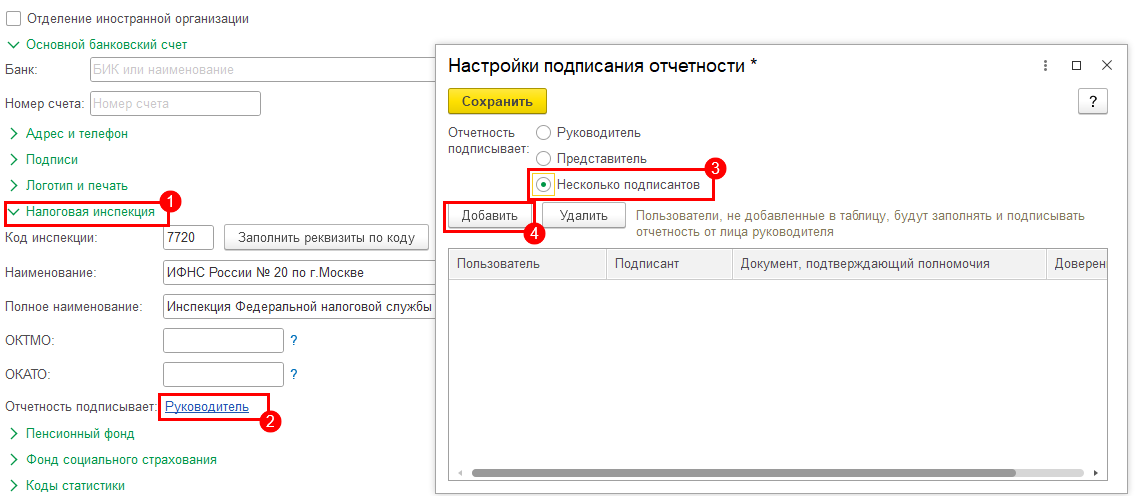This screenshot has height=496, width=1138.
Task: Select the Представитель radio option
Action: 543,158
